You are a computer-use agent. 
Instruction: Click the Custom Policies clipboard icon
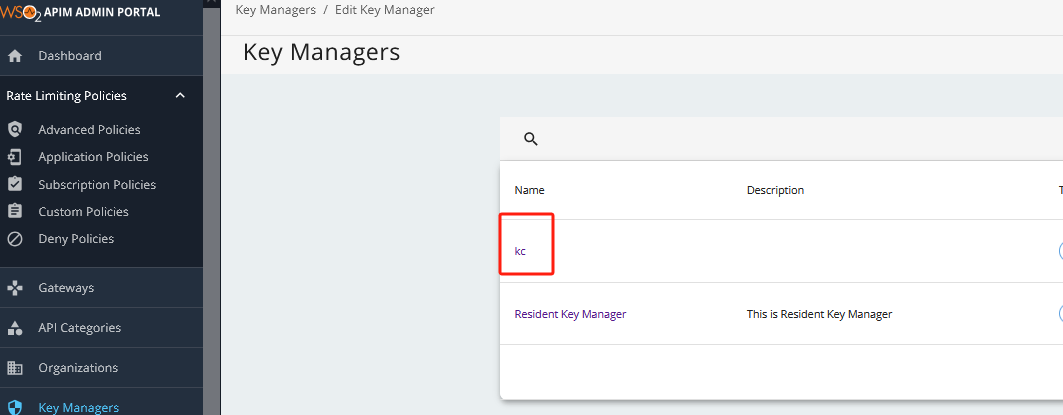point(14,212)
